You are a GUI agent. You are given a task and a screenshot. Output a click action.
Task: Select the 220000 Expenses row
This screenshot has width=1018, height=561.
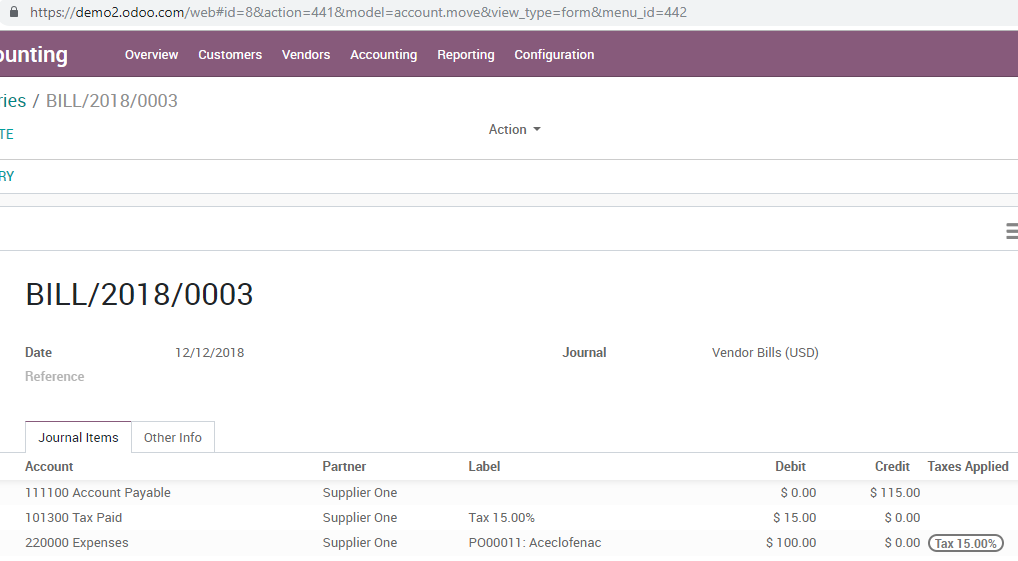pyautogui.click(x=509, y=543)
